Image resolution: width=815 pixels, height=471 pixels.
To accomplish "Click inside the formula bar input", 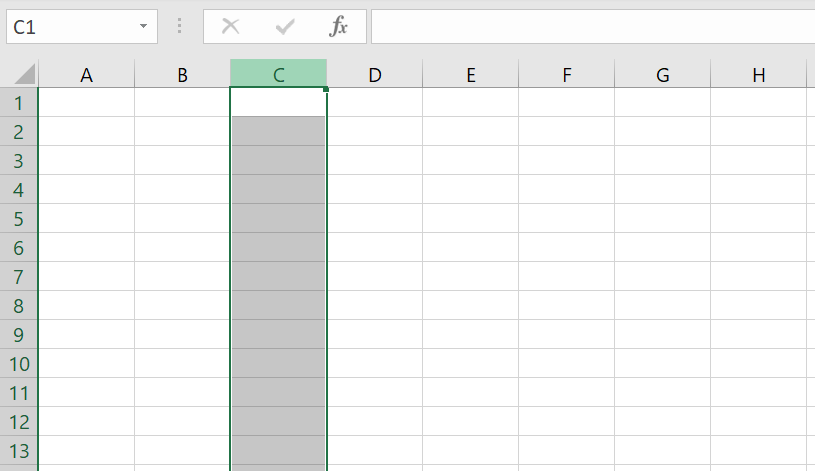I will pos(590,27).
